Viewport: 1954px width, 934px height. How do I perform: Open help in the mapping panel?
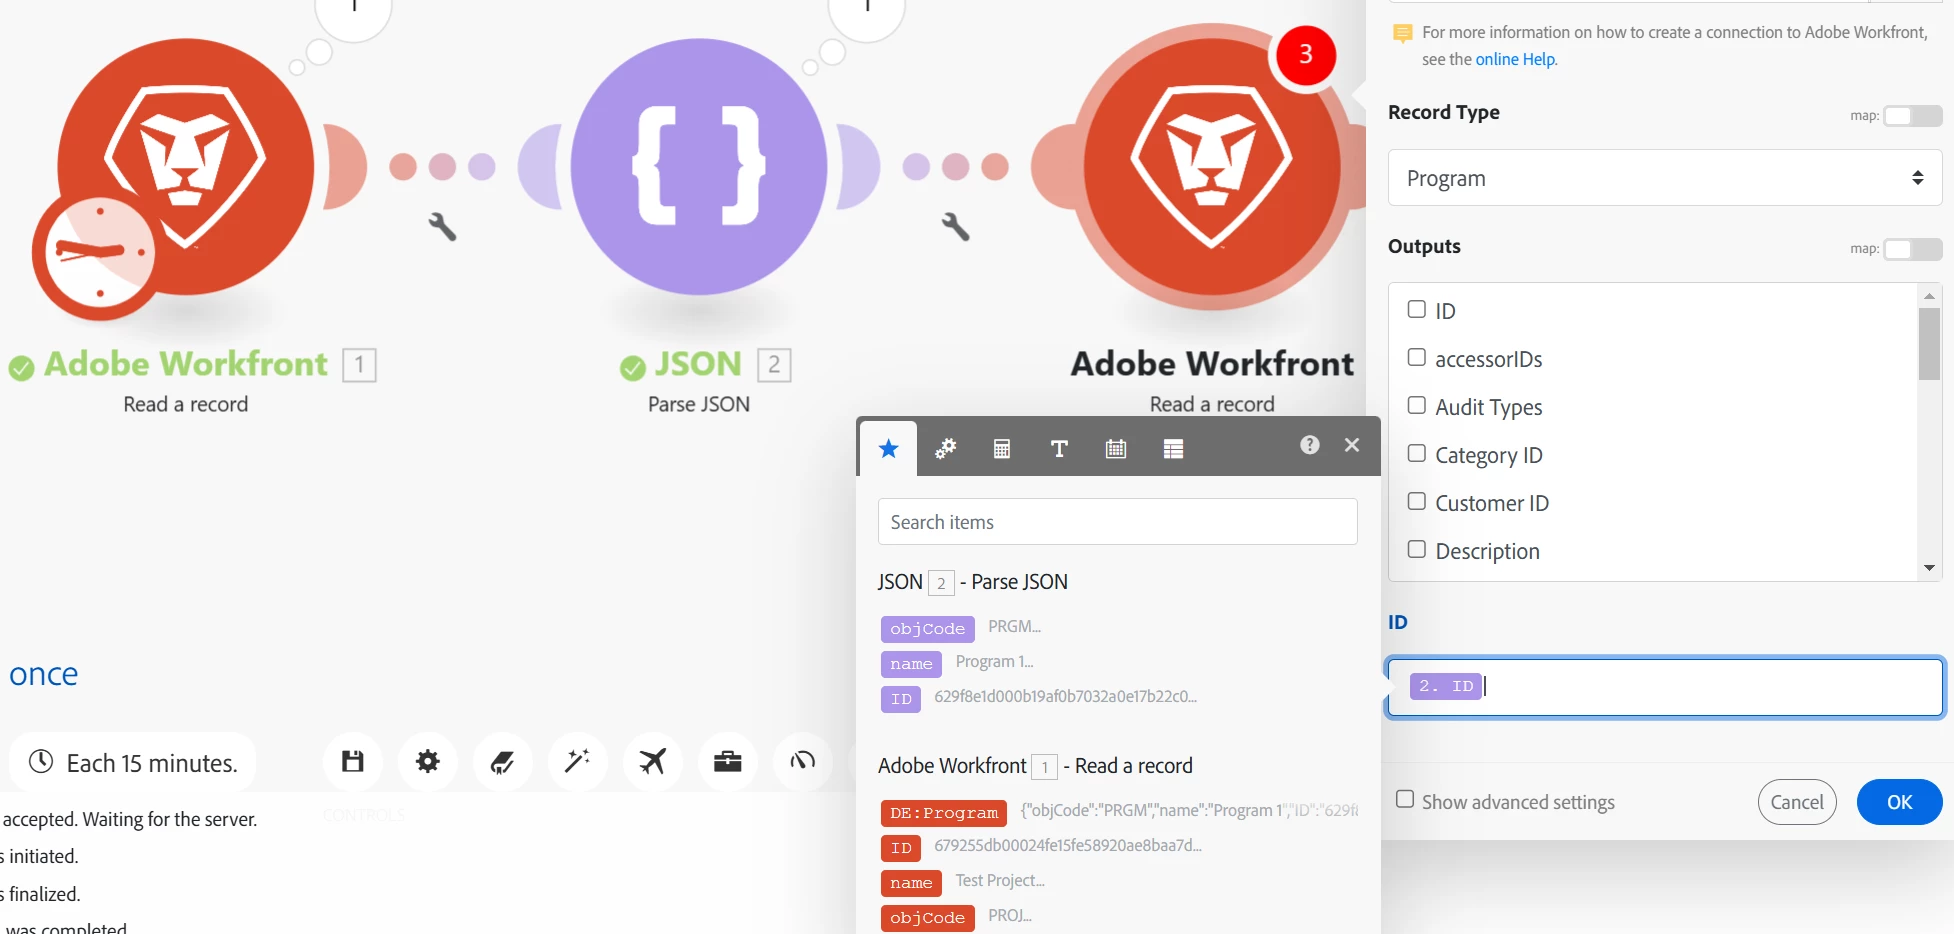click(x=1310, y=445)
